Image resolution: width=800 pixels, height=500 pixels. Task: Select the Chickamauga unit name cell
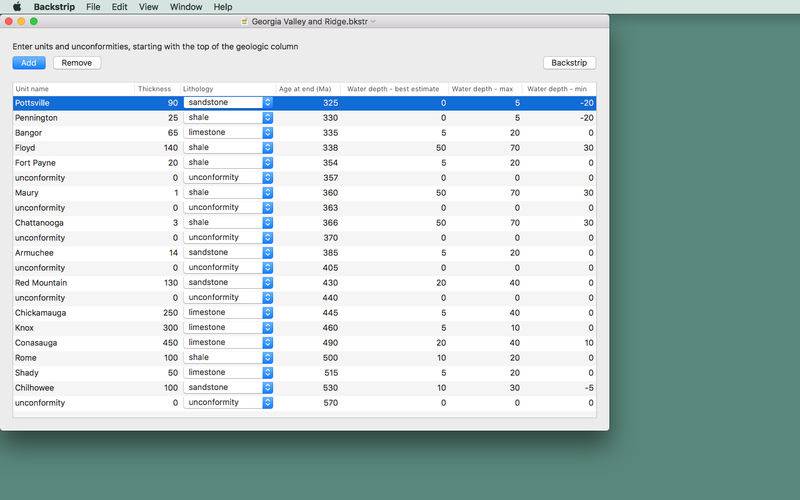40,313
